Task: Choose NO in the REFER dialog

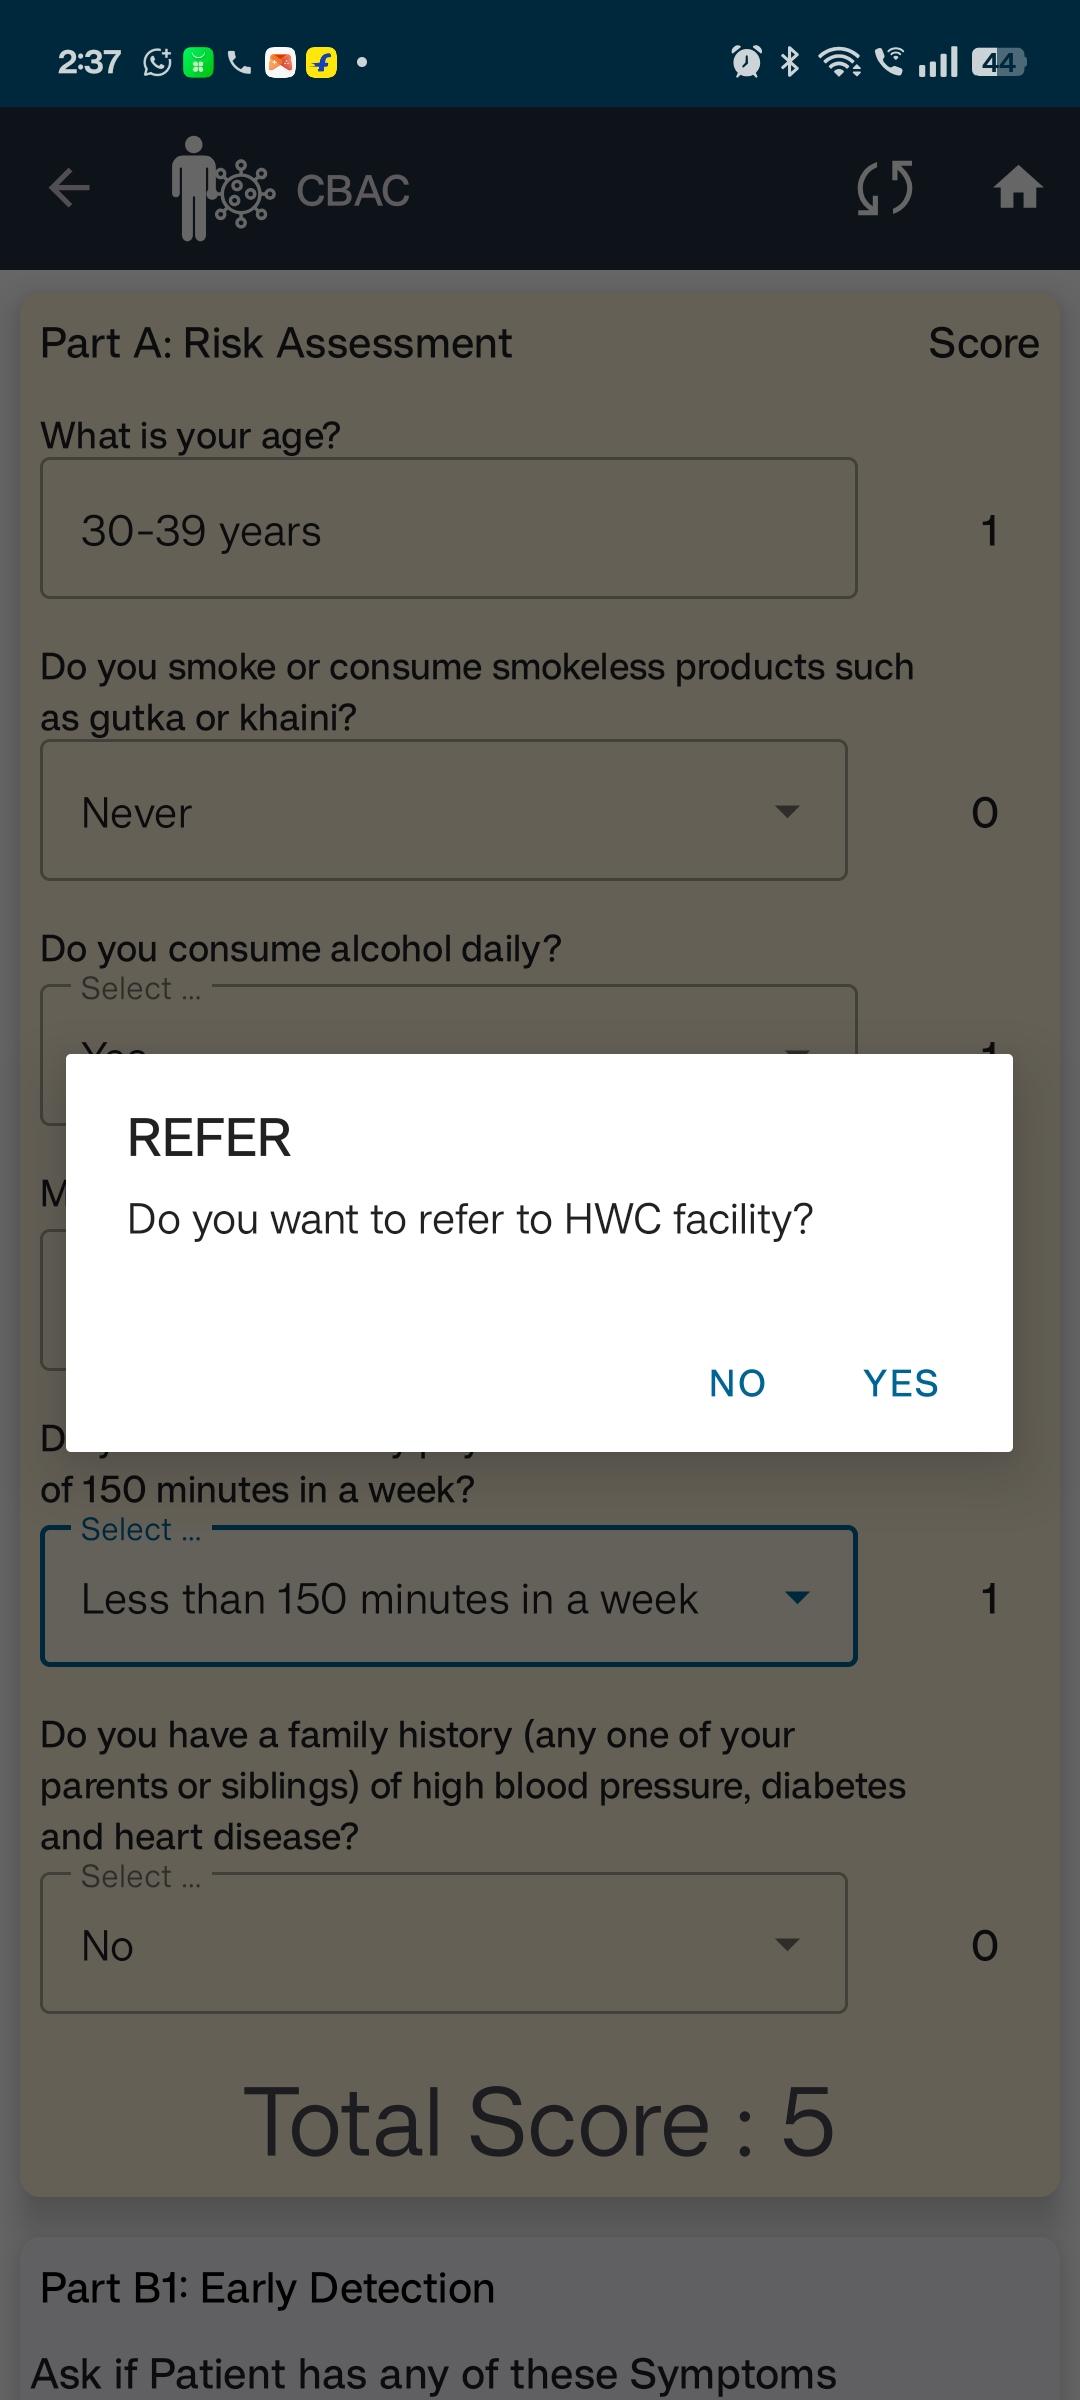Action: pyautogui.click(x=737, y=1383)
